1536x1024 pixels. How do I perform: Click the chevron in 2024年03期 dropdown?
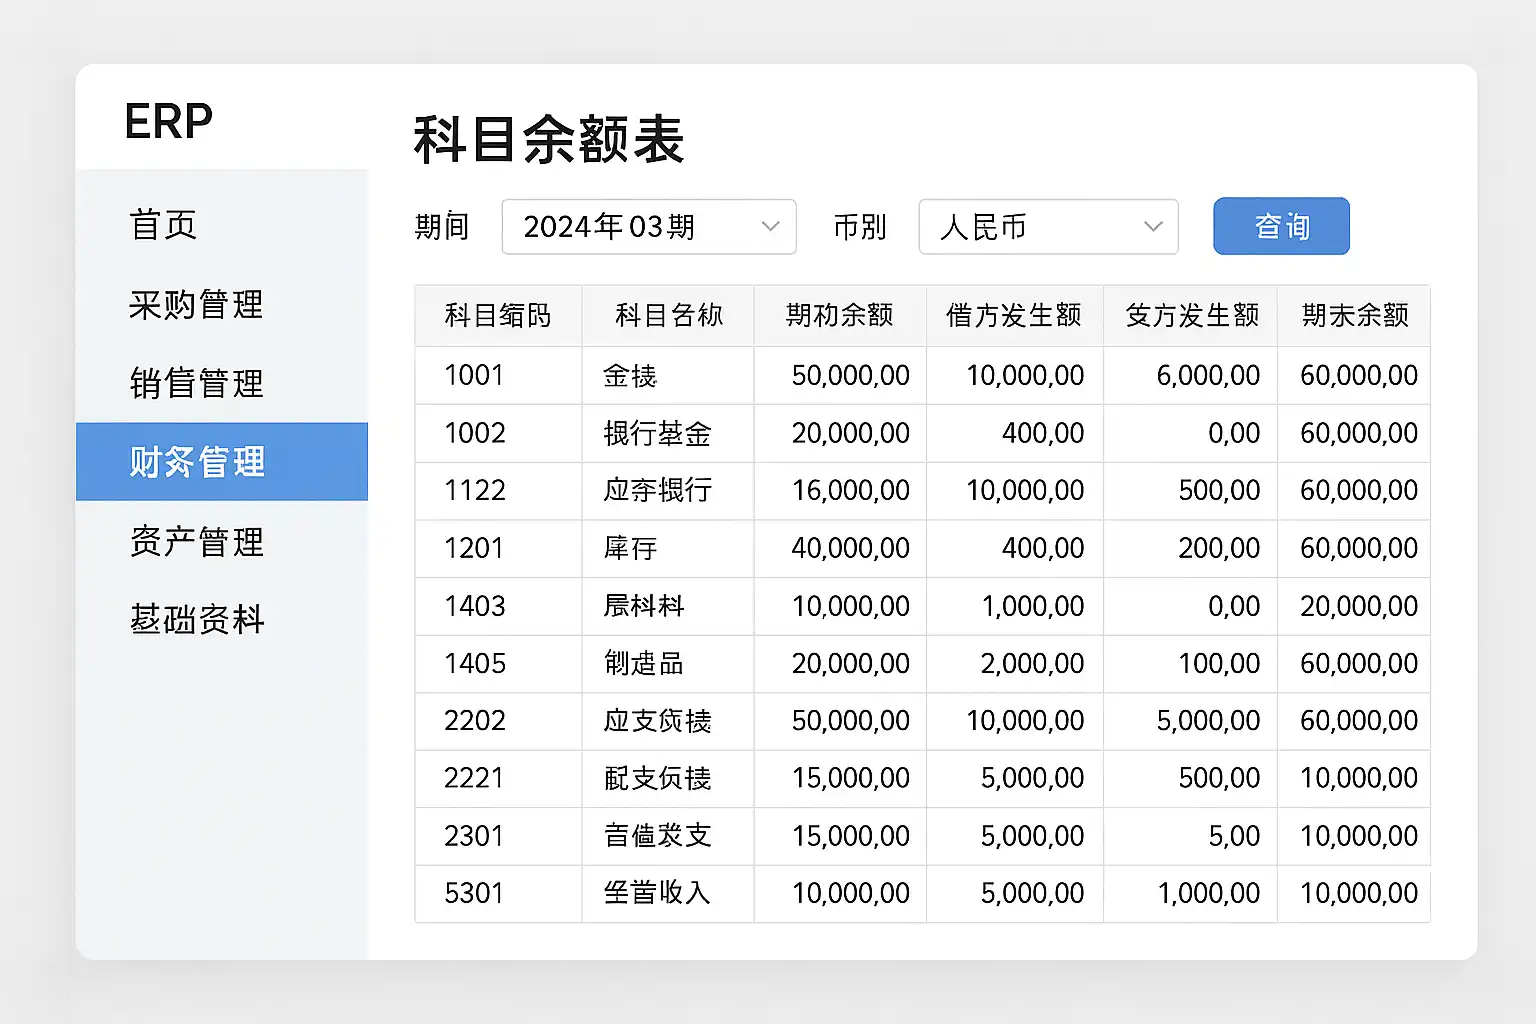pyautogui.click(x=770, y=227)
